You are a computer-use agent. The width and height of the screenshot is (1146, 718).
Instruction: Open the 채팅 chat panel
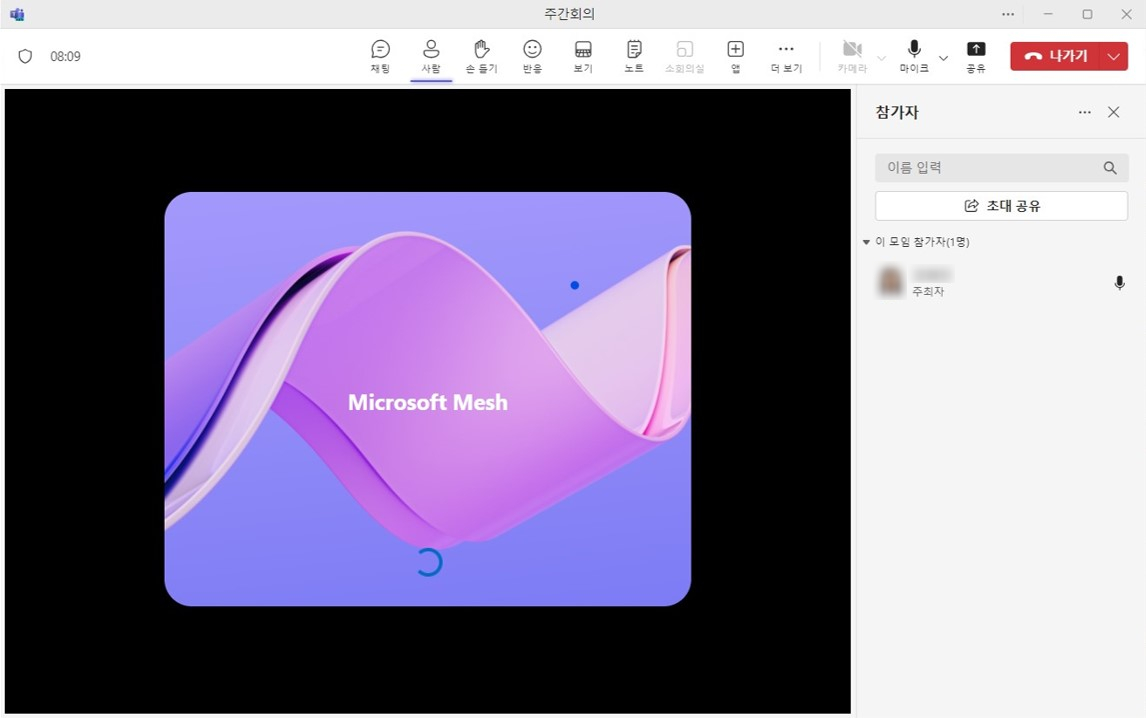380,56
